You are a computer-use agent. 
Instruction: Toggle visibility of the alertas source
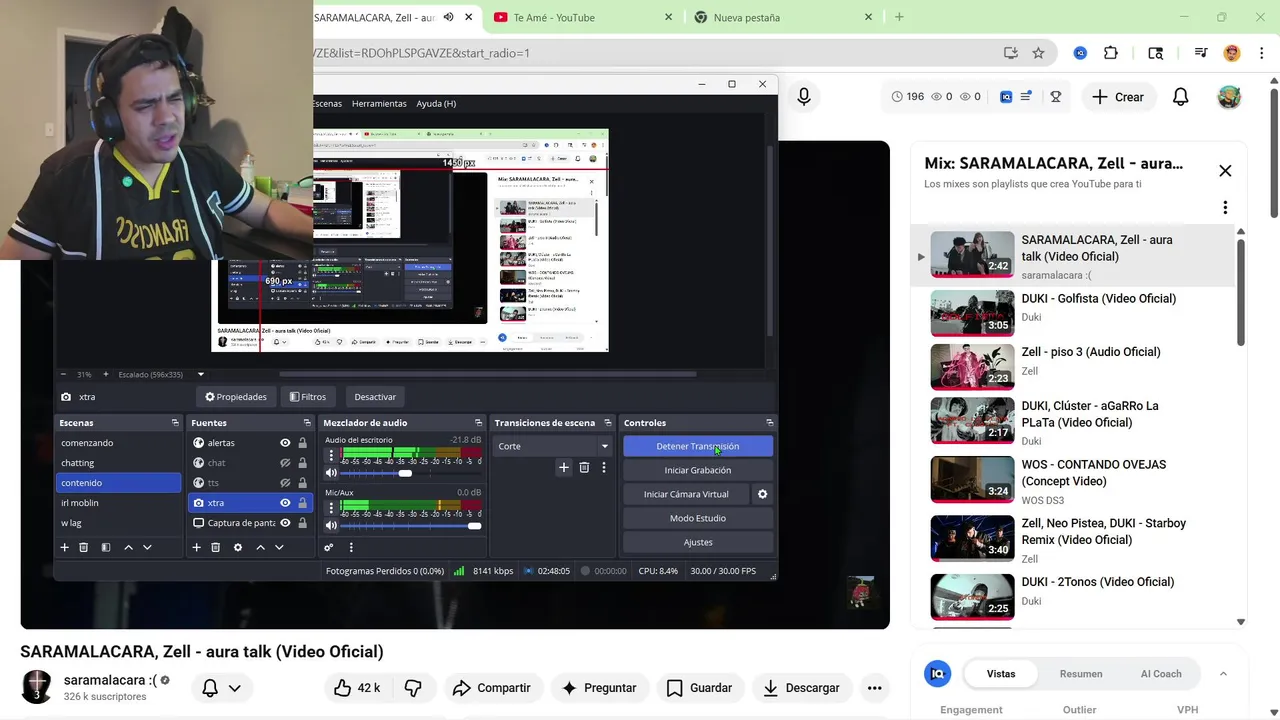285,443
